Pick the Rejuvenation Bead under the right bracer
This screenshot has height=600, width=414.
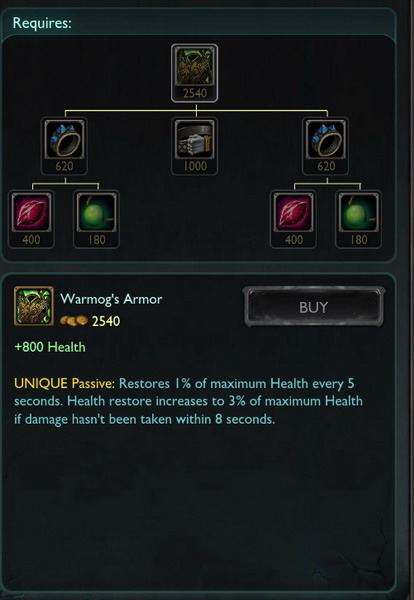click(359, 212)
